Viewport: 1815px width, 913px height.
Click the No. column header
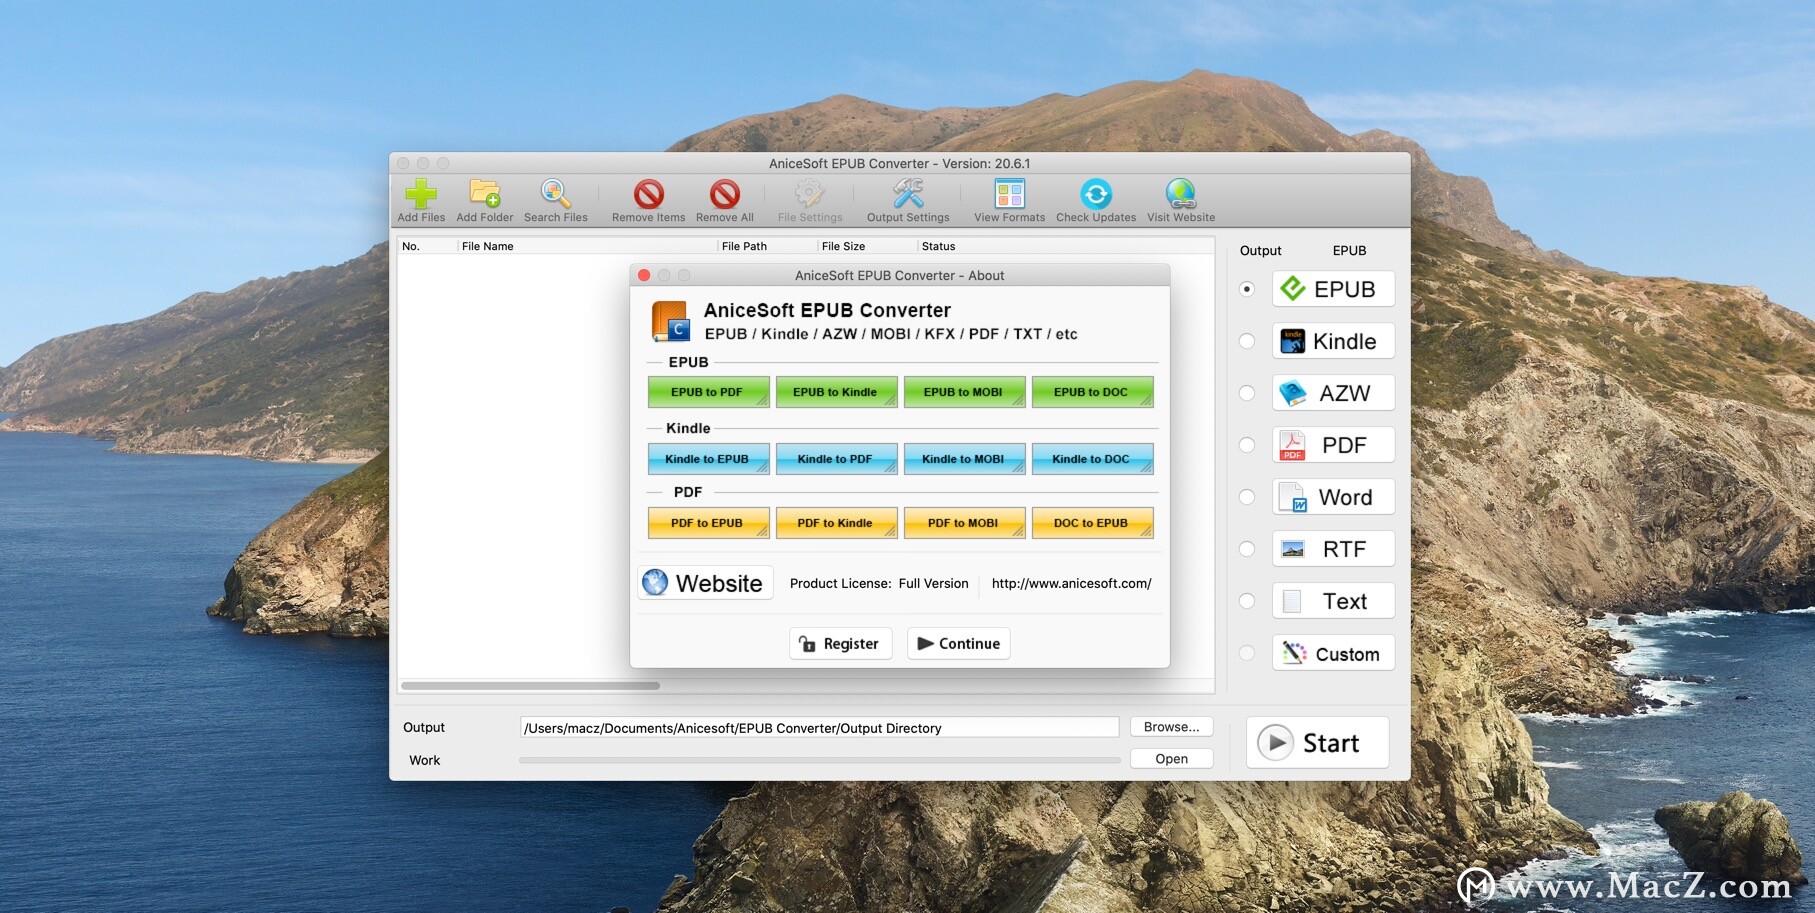(x=427, y=246)
